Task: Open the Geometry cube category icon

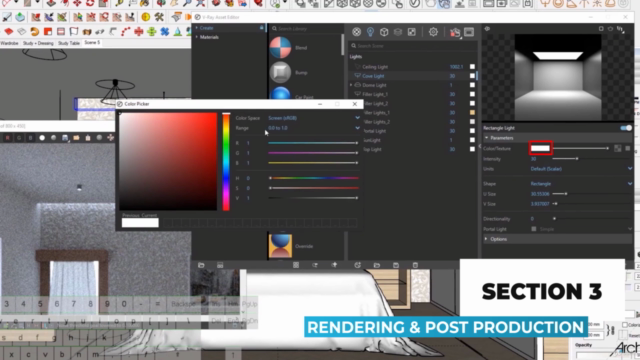Action: coord(384,32)
